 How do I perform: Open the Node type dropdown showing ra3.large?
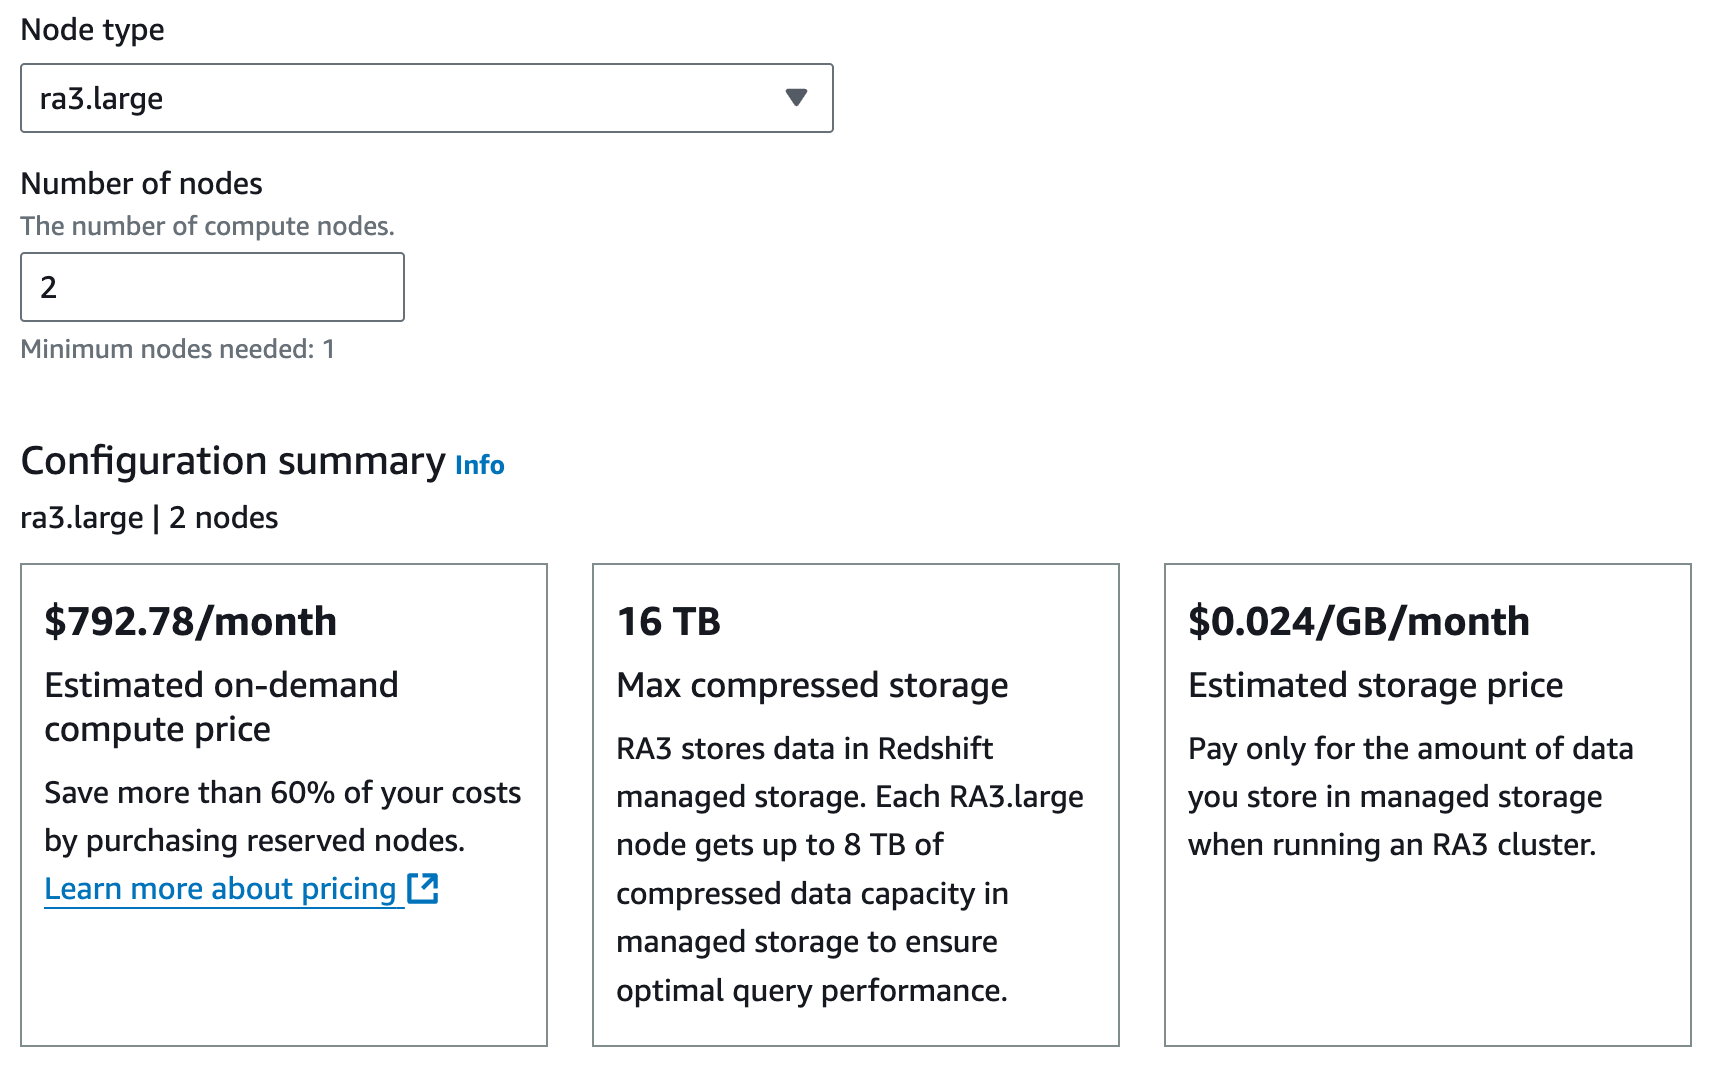(x=400, y=98)
